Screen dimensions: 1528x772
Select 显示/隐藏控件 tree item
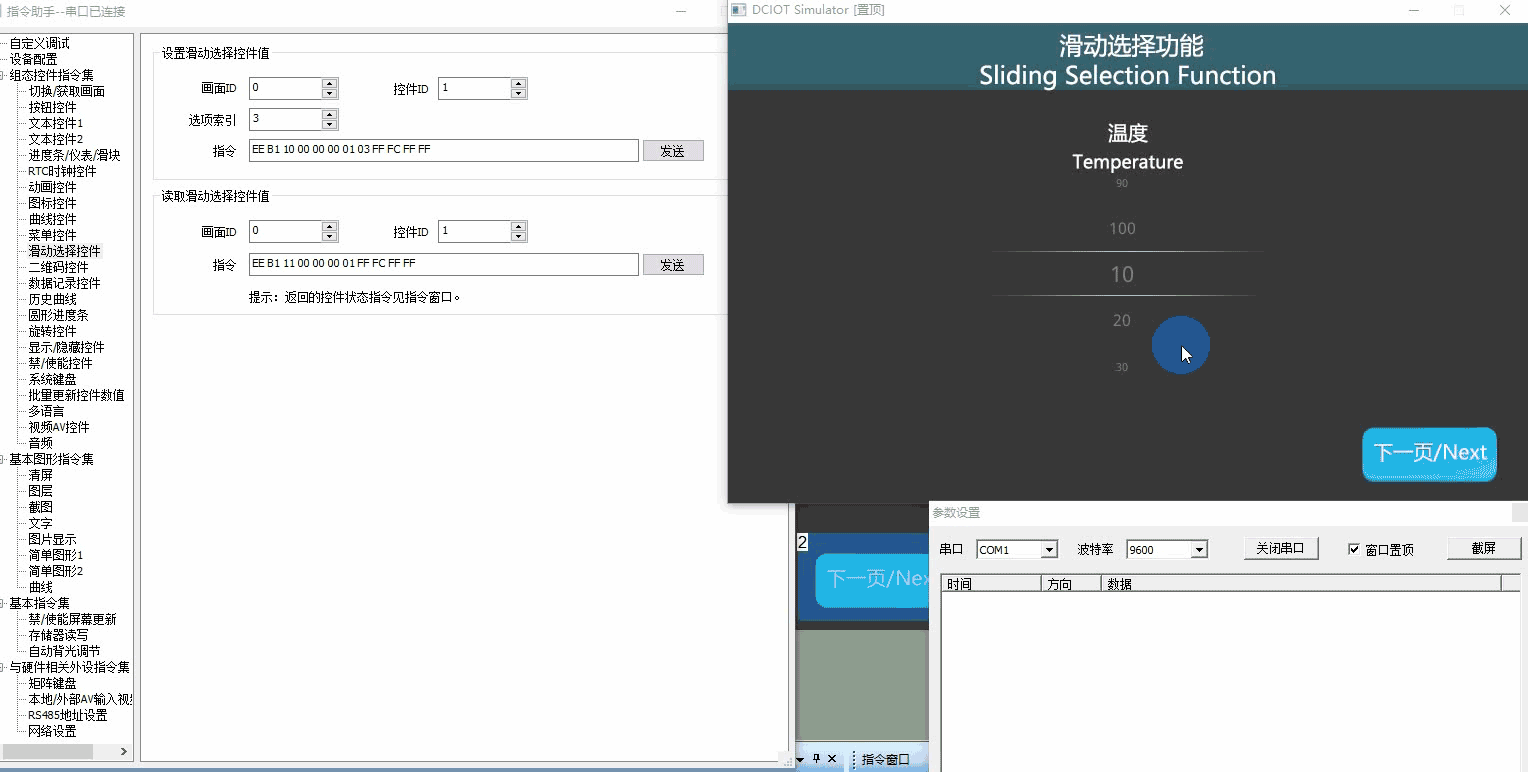(x=66, y=347)
